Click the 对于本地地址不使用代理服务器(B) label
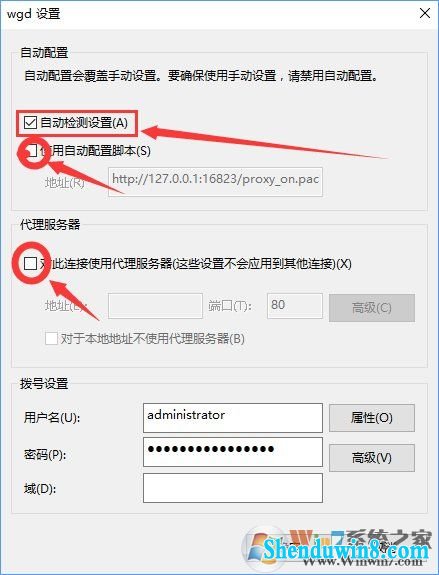The width and height of the screenshot is (439, 575). click(x=153, y=338)
